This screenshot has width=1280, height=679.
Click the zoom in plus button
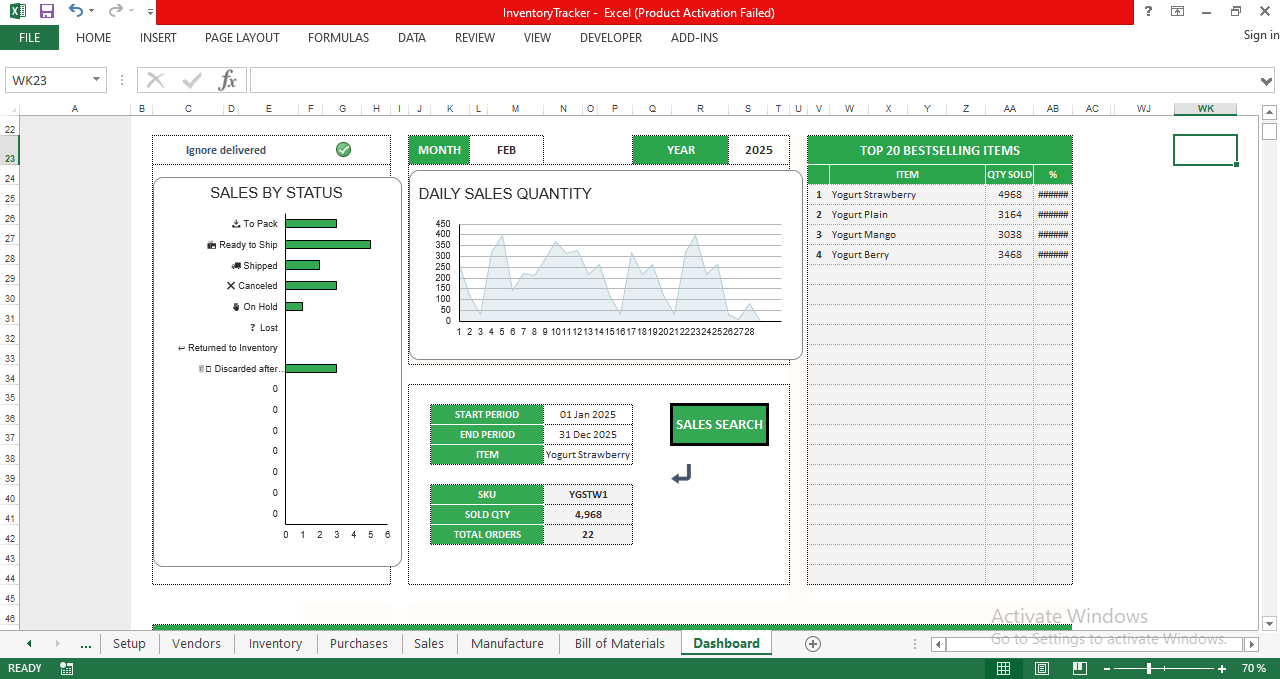(1222, 668)
